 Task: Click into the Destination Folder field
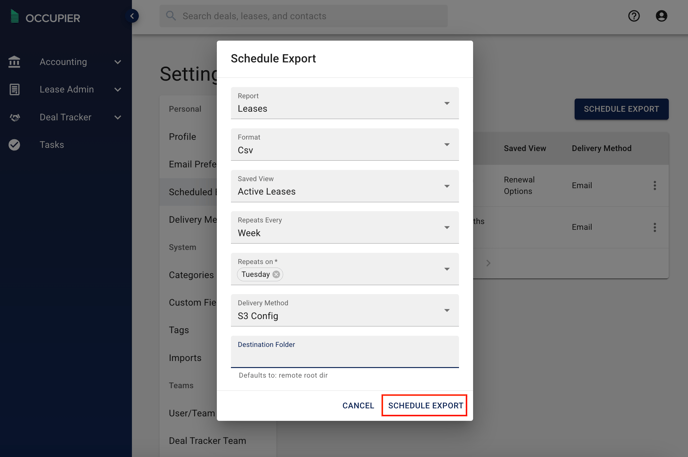pos(344,352)
